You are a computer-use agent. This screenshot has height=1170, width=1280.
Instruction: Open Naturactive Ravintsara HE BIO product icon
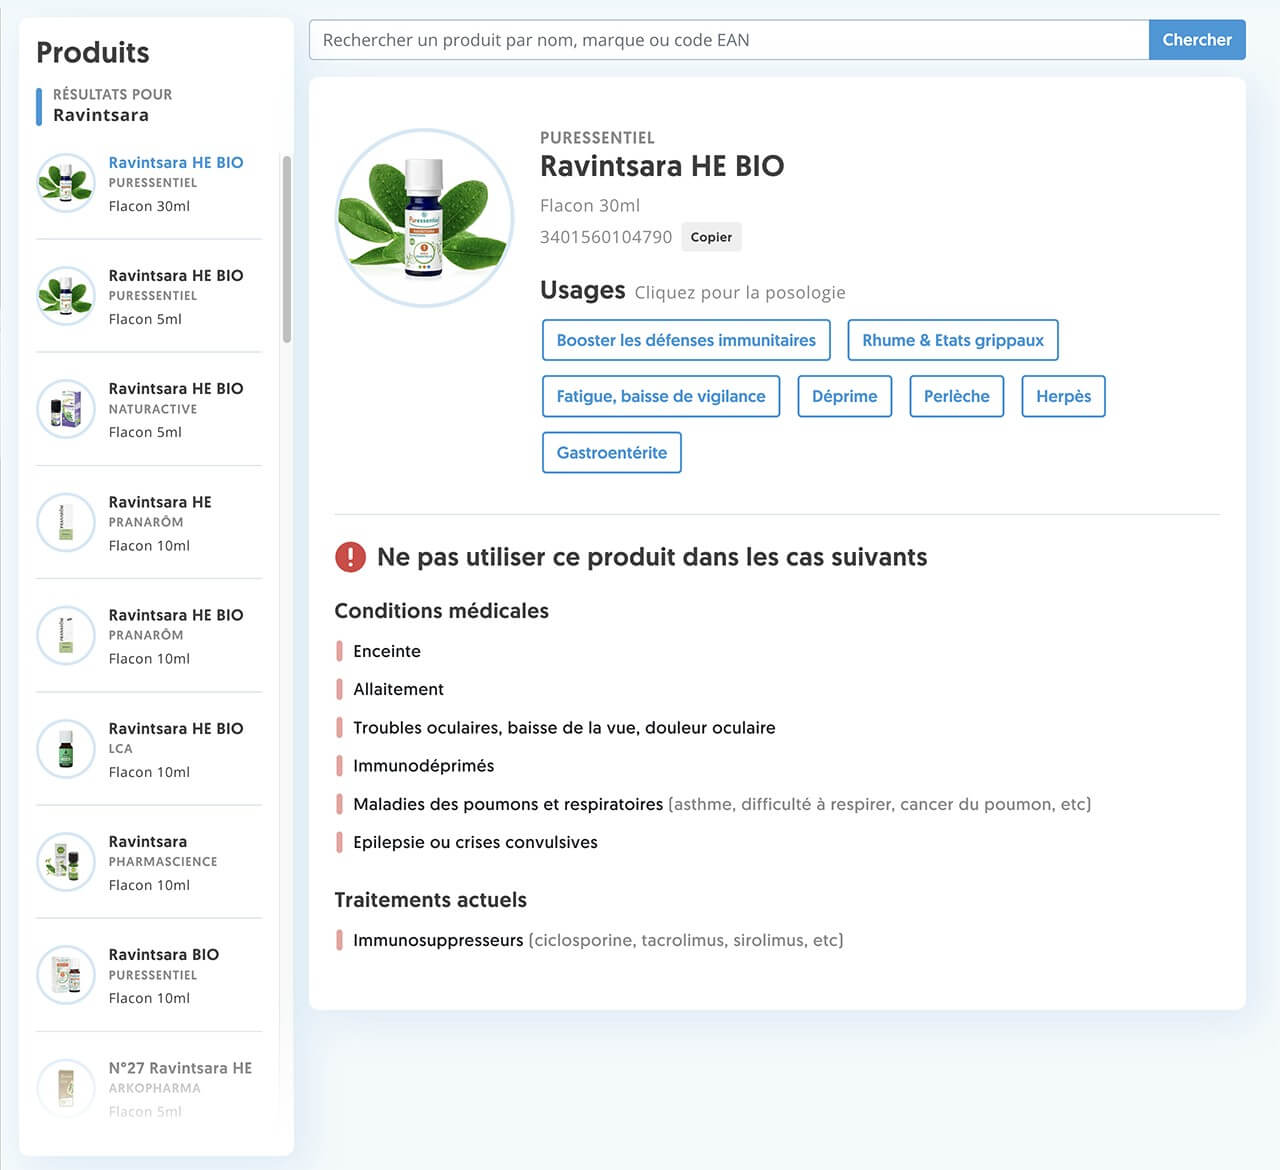point(66,409)
